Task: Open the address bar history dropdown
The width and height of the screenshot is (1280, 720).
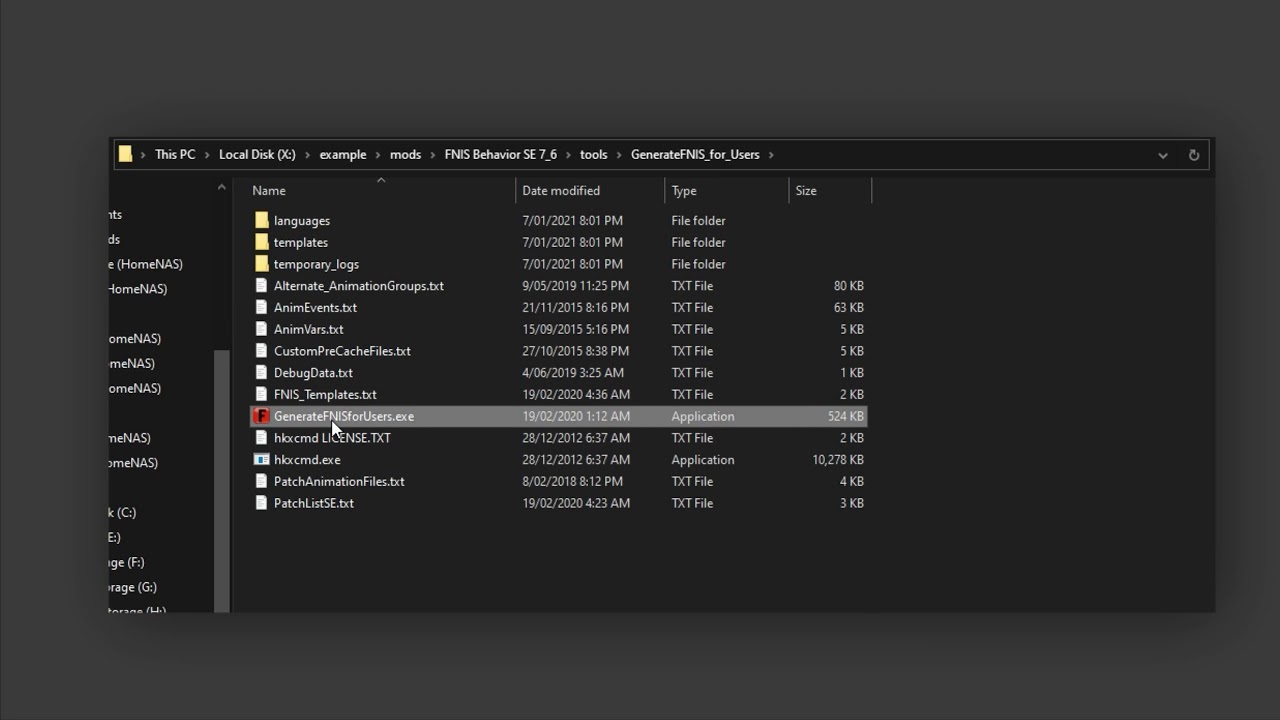Action: coord(1162,155)
